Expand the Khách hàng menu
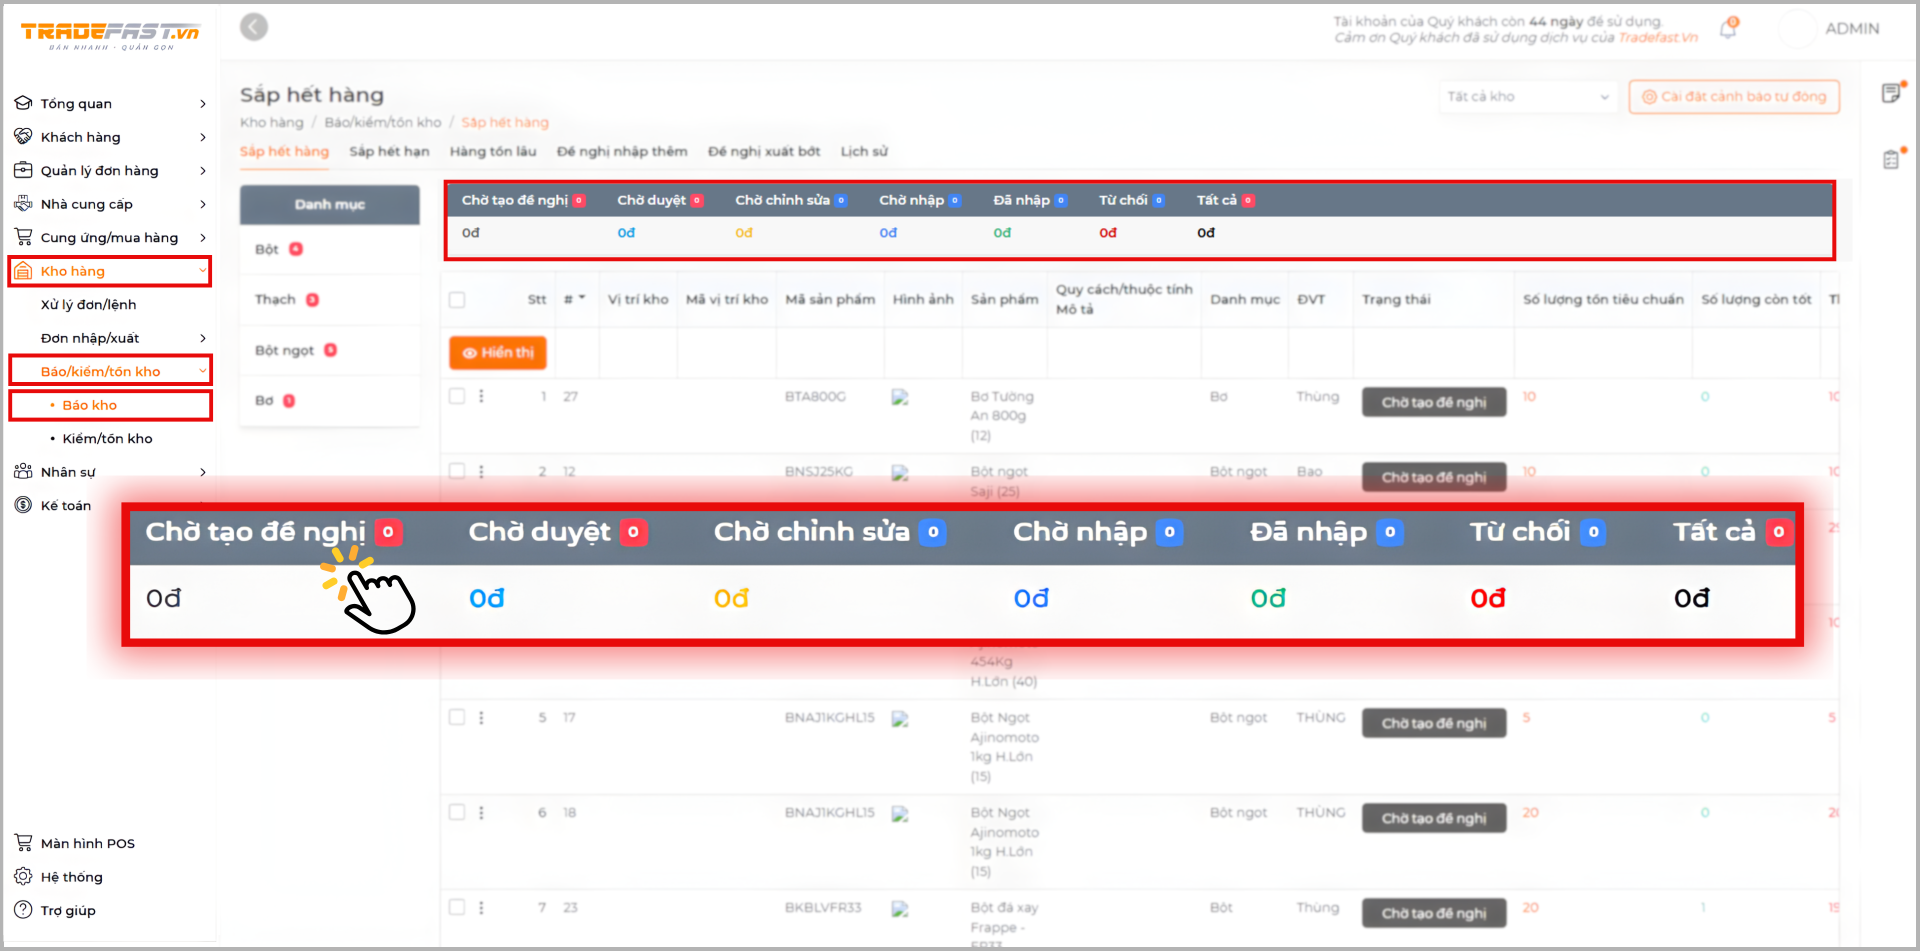The image size is (1920, 951). (110, 137)
